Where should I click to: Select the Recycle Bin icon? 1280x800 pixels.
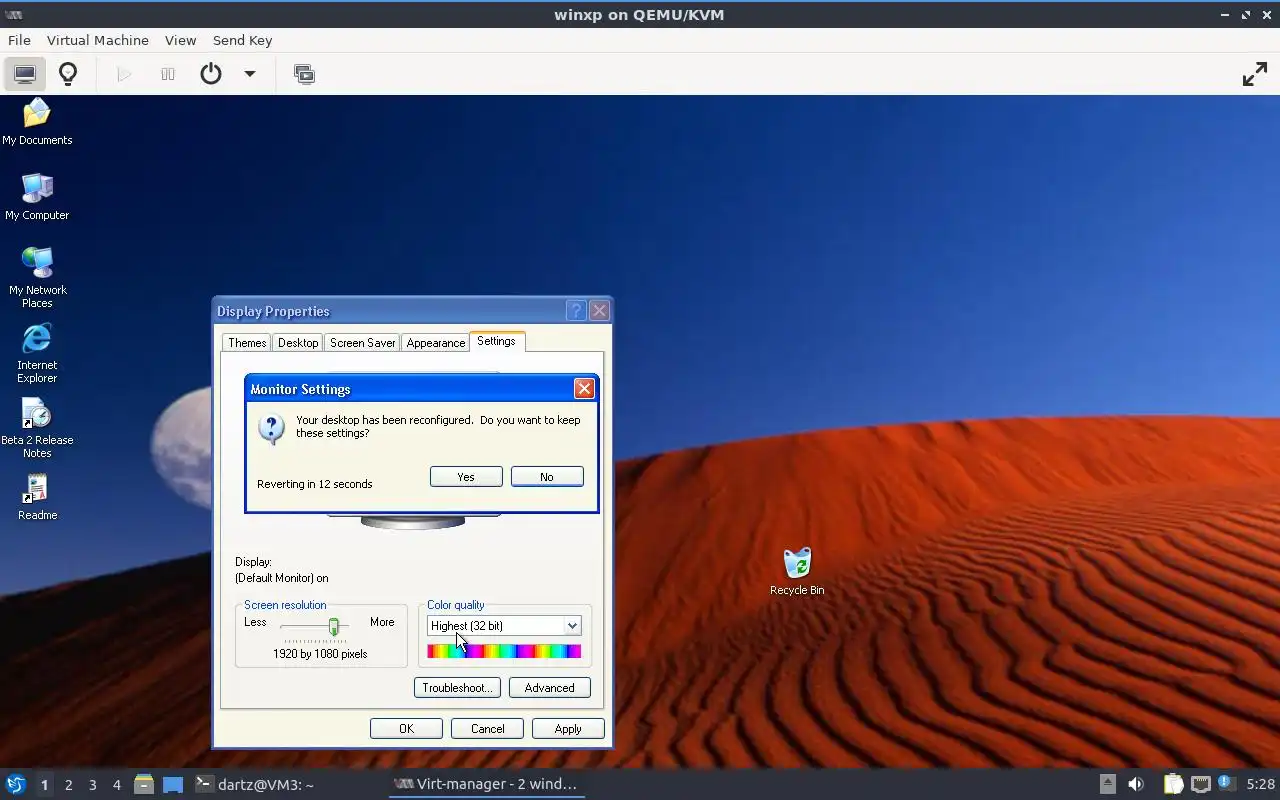tap(797, 571)
